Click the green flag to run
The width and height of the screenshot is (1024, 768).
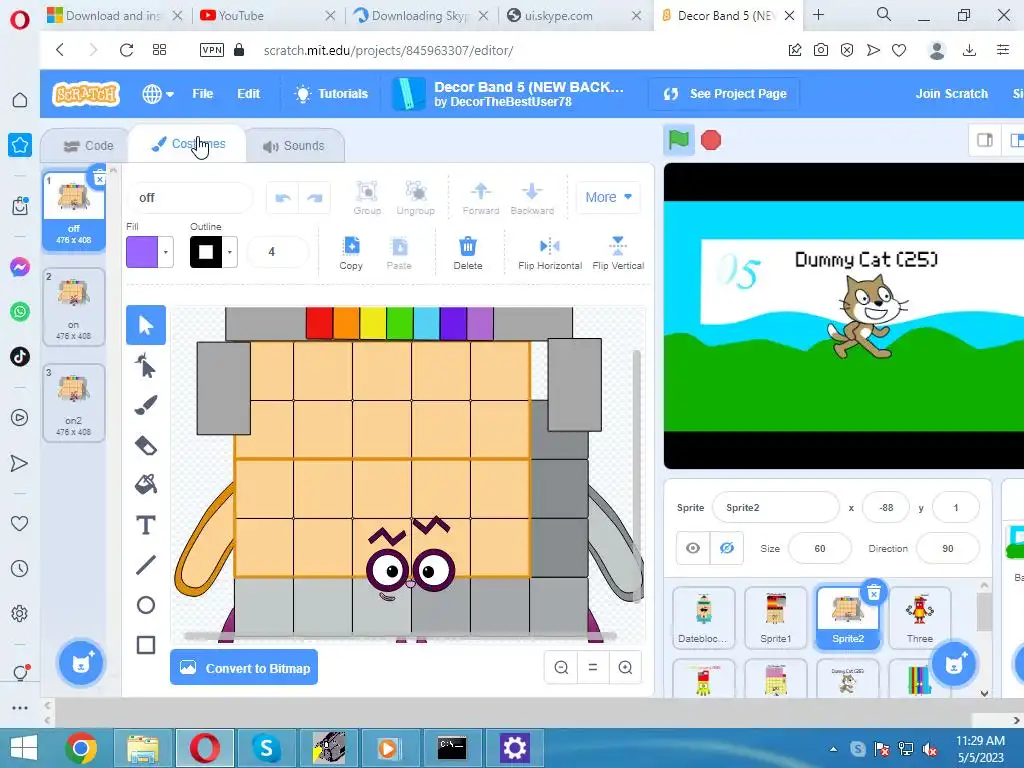[679, 140]
